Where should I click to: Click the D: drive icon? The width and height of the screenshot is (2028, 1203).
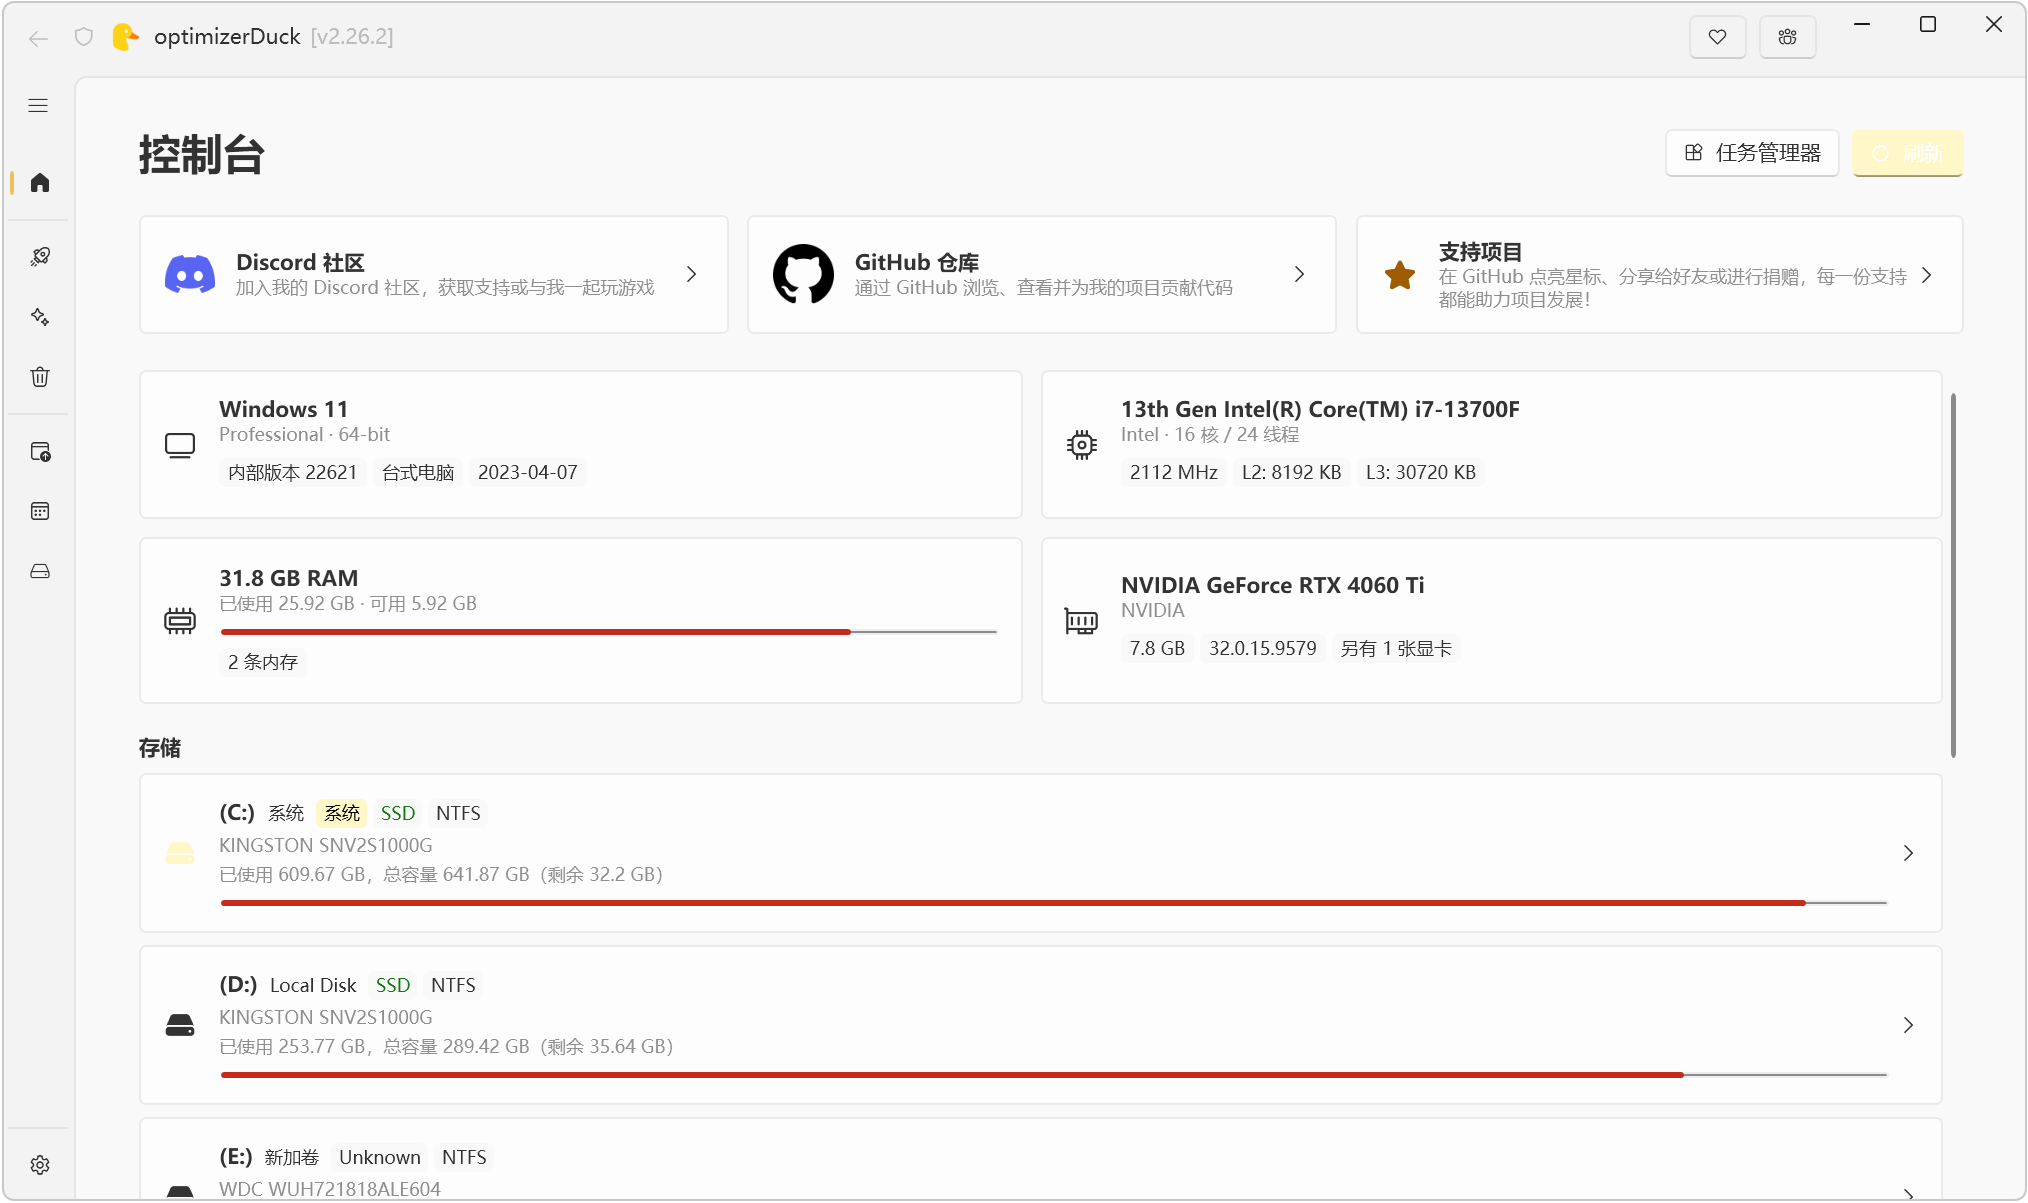click(180, 1025)
